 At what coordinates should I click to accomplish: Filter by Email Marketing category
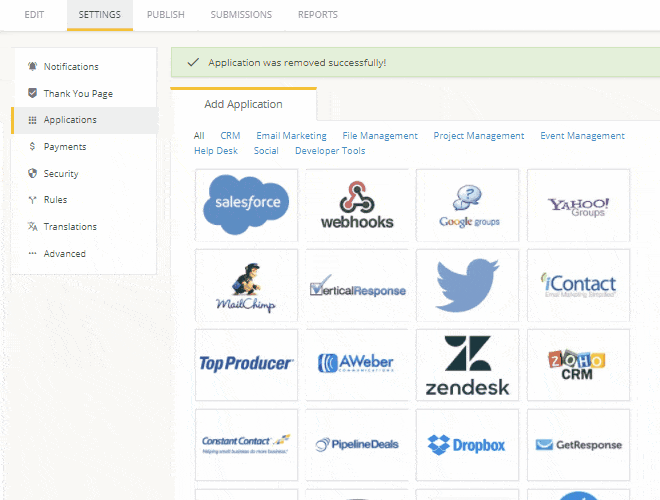(291, 136)
